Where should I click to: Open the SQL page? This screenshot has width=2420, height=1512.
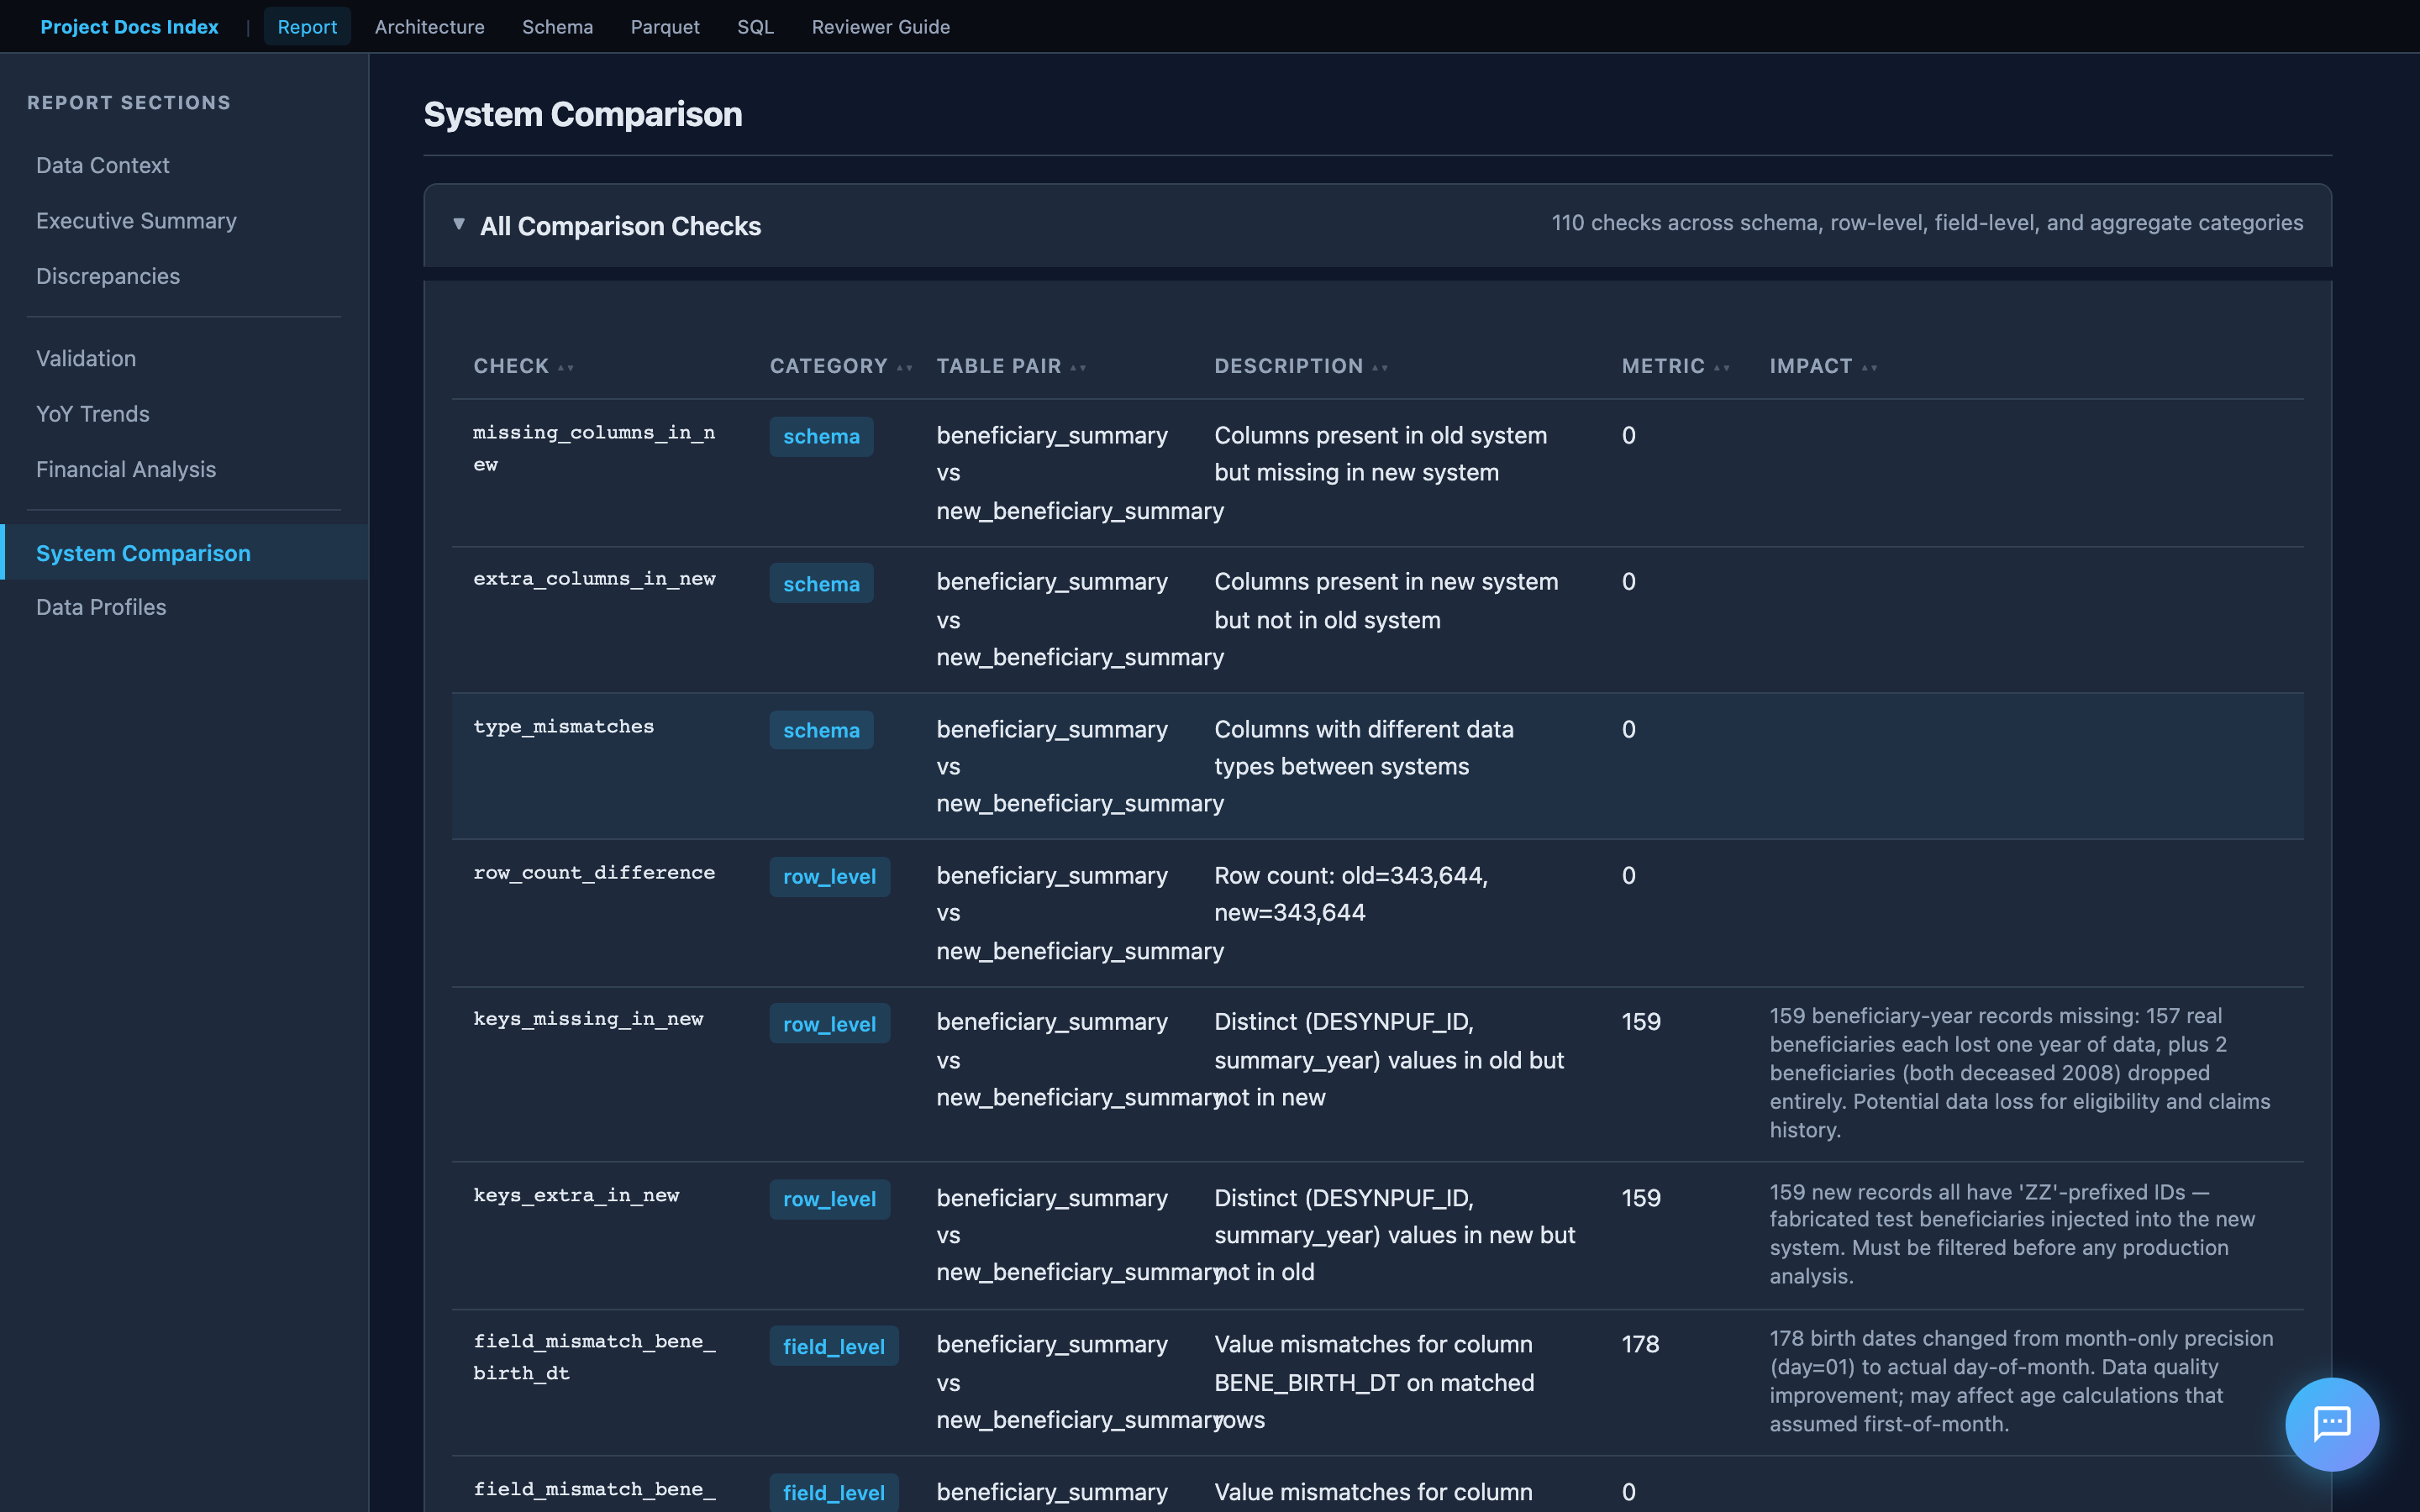coord(755,27)
